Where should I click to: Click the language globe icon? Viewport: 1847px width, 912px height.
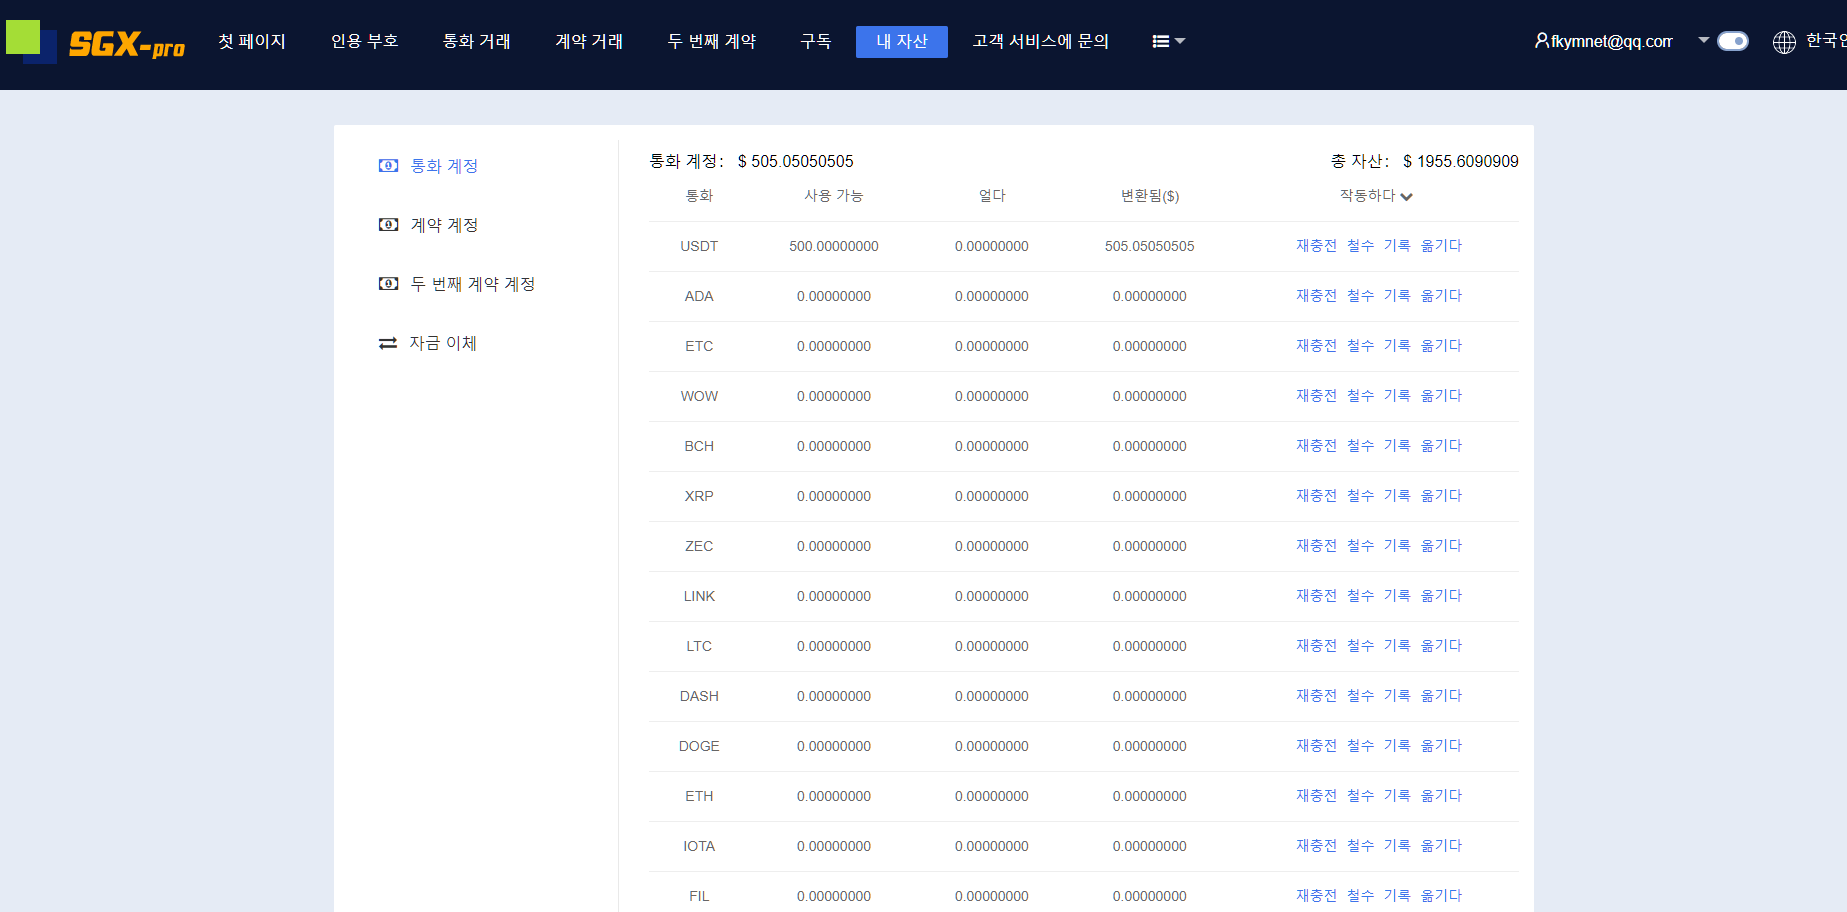[x=1784, y=42]
